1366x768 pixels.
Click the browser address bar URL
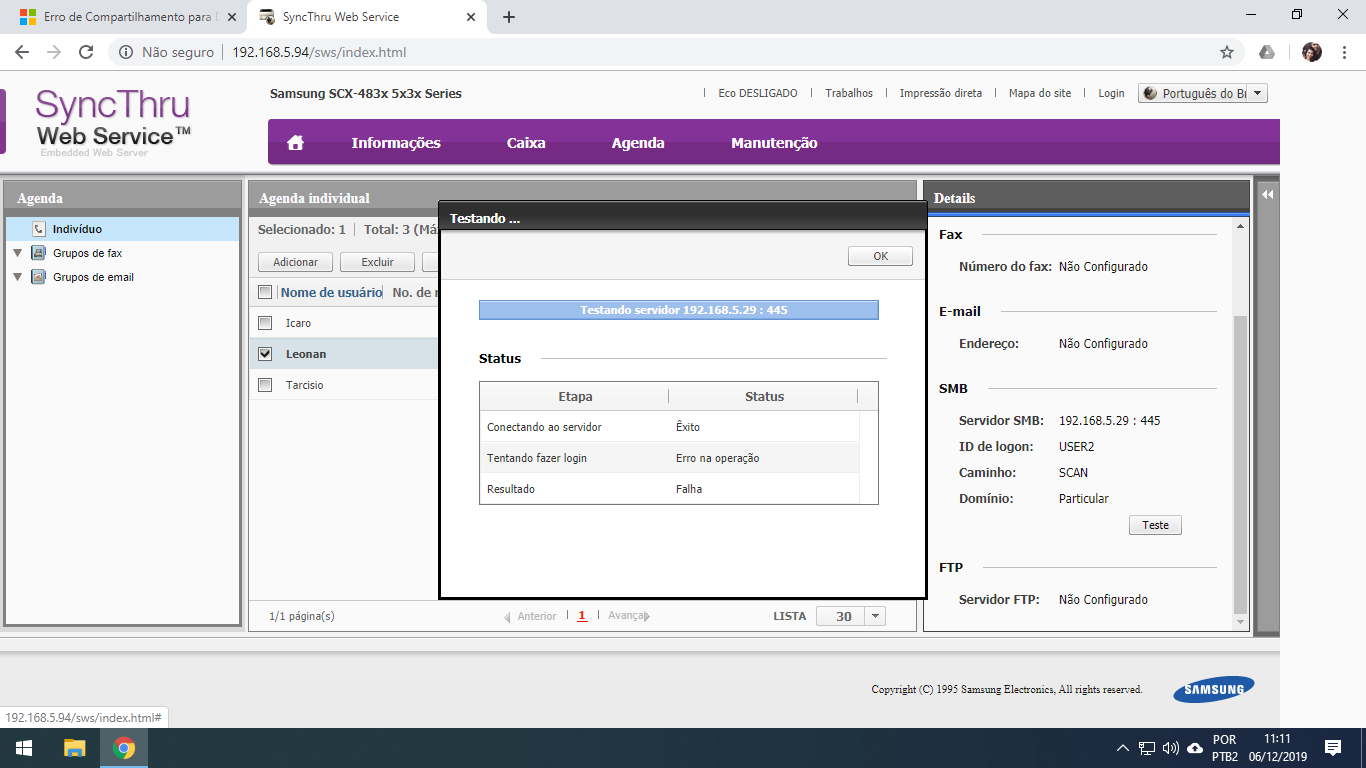319,52
